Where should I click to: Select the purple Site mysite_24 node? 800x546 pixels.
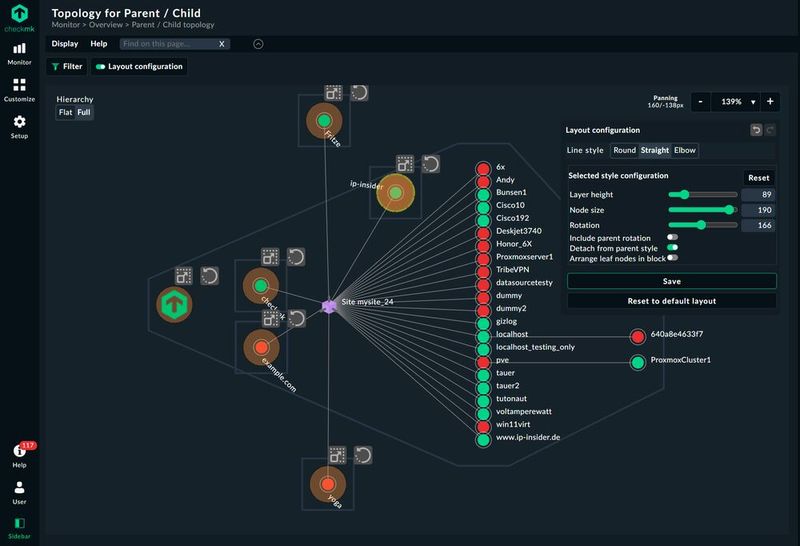pos(329,306)
